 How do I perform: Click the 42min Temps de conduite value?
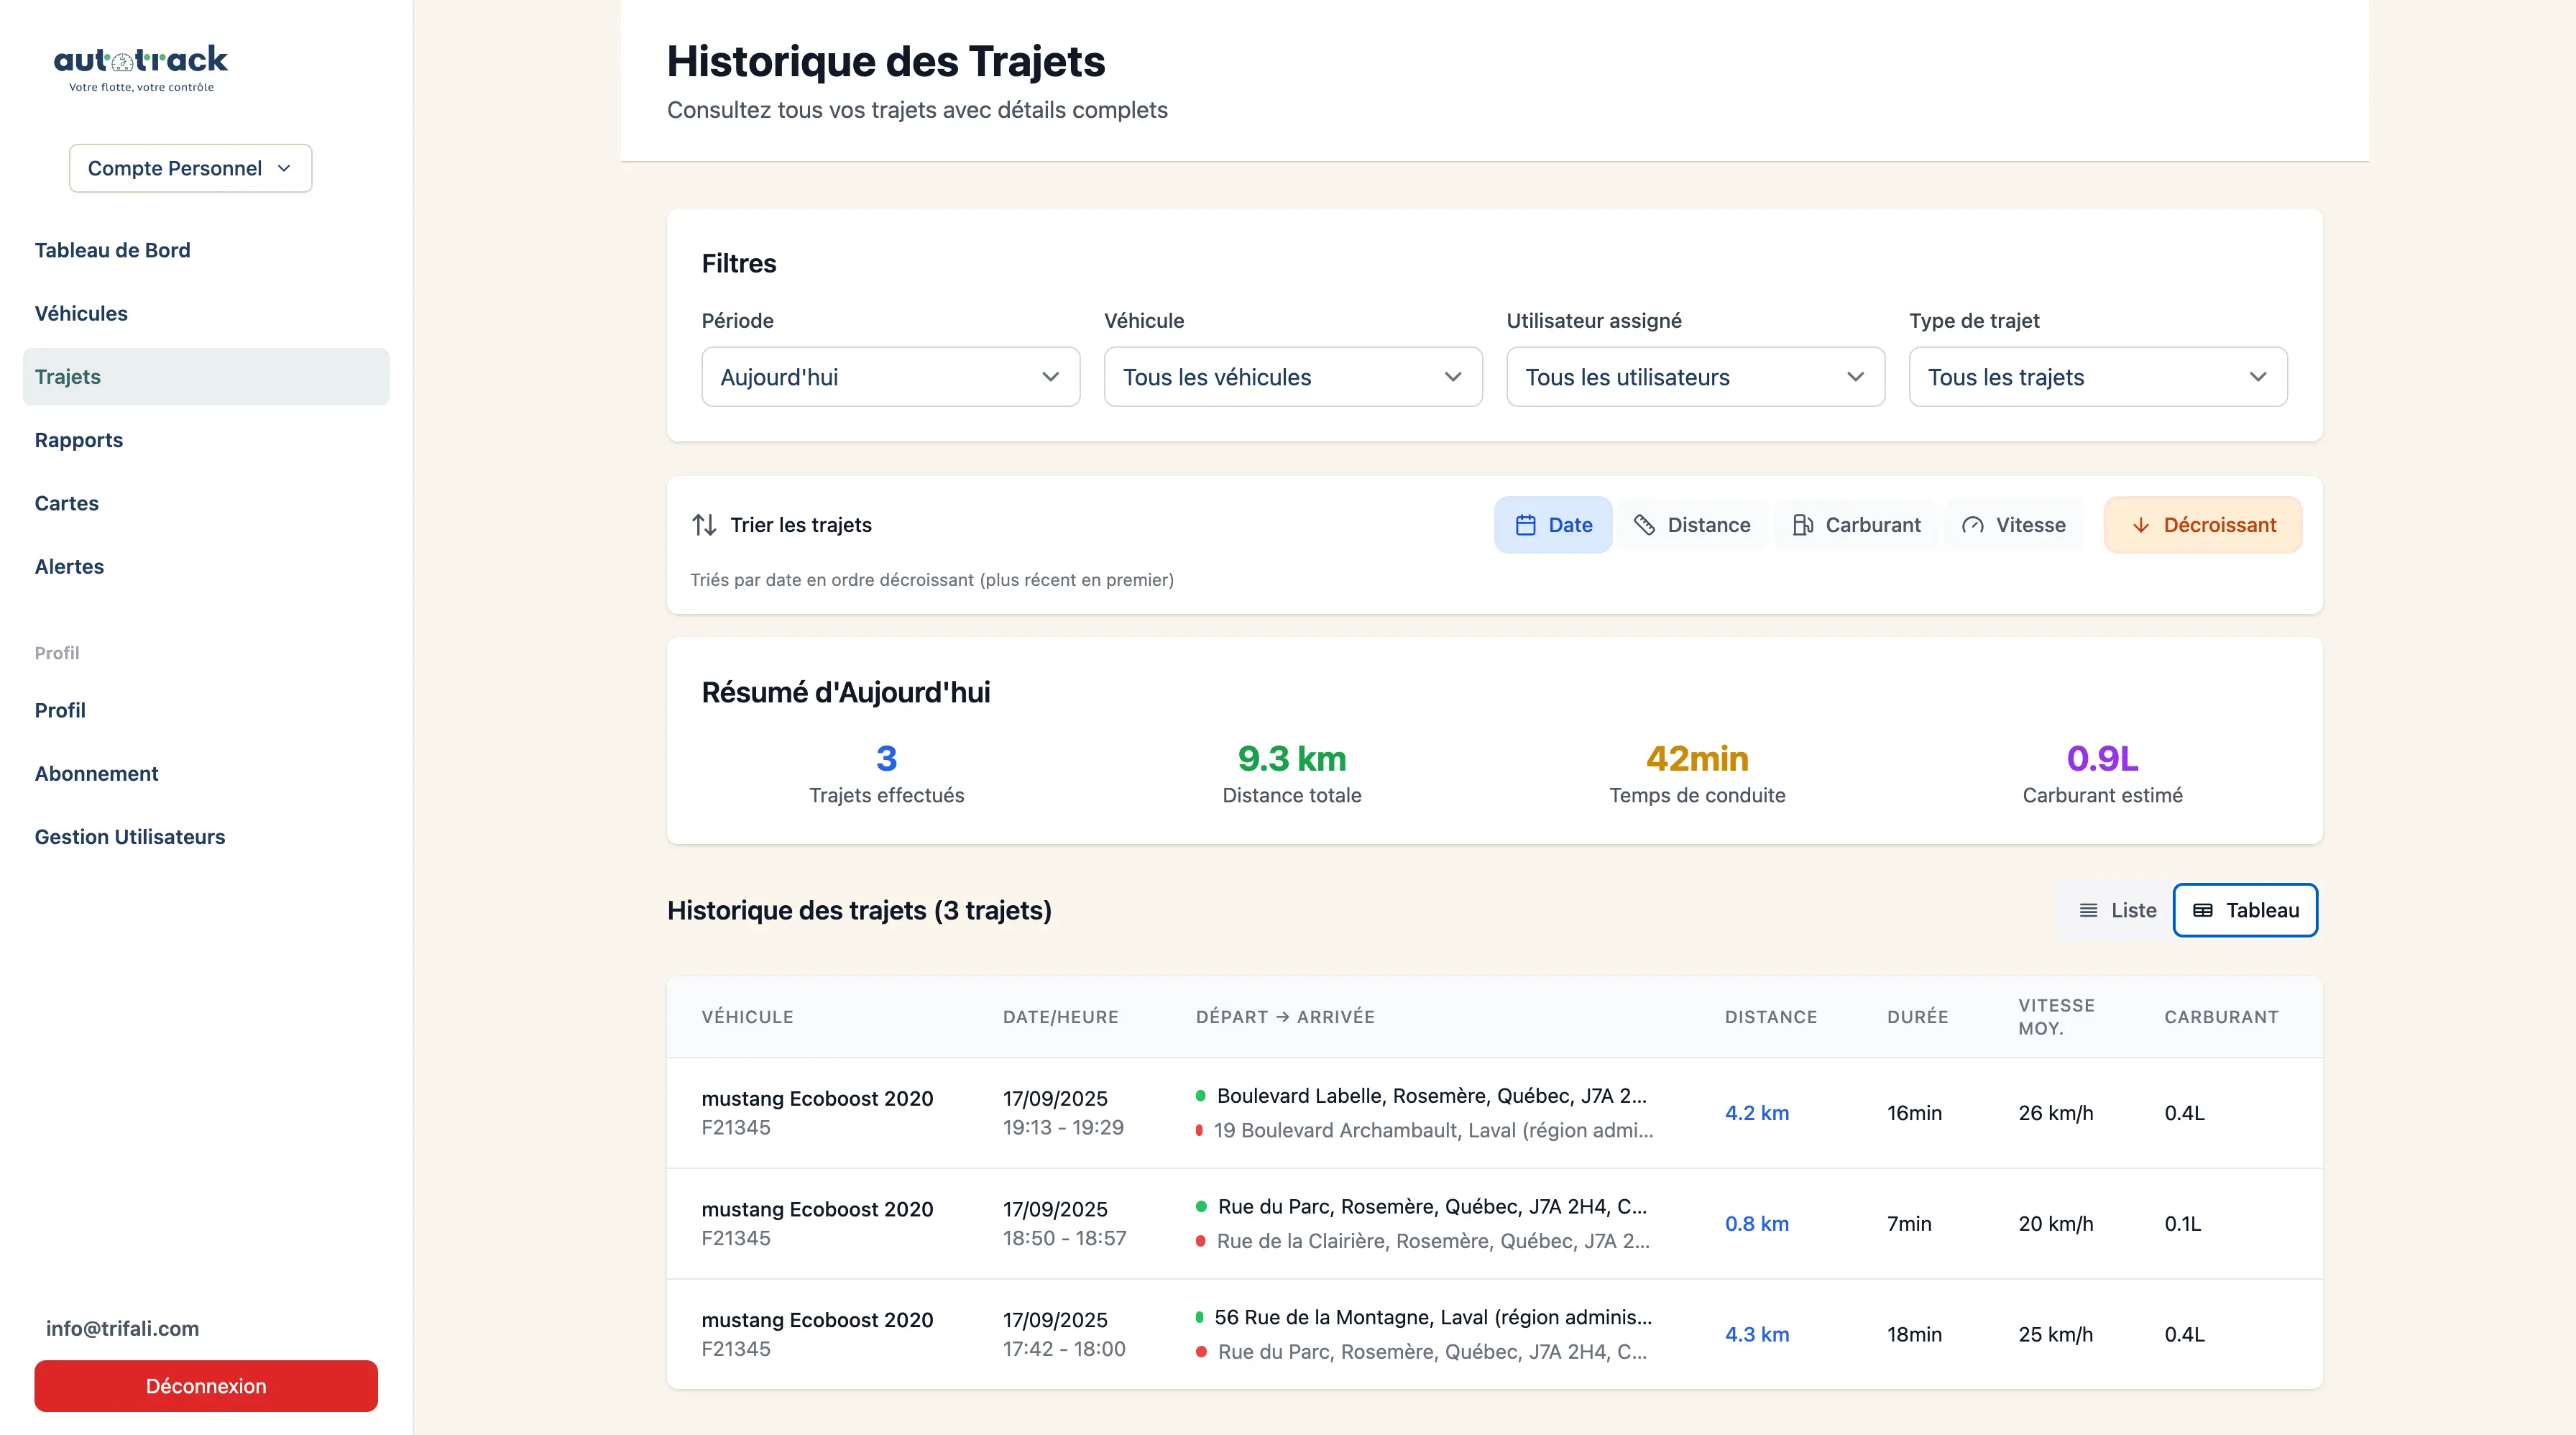[x=1697, y=759]
